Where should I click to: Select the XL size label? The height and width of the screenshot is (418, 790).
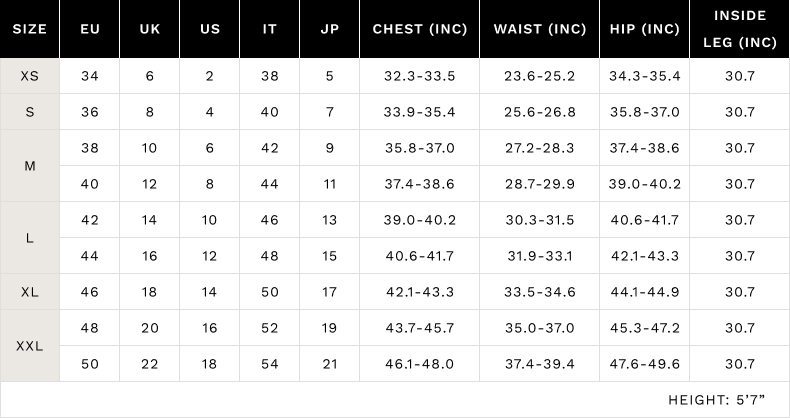point(30,292)
